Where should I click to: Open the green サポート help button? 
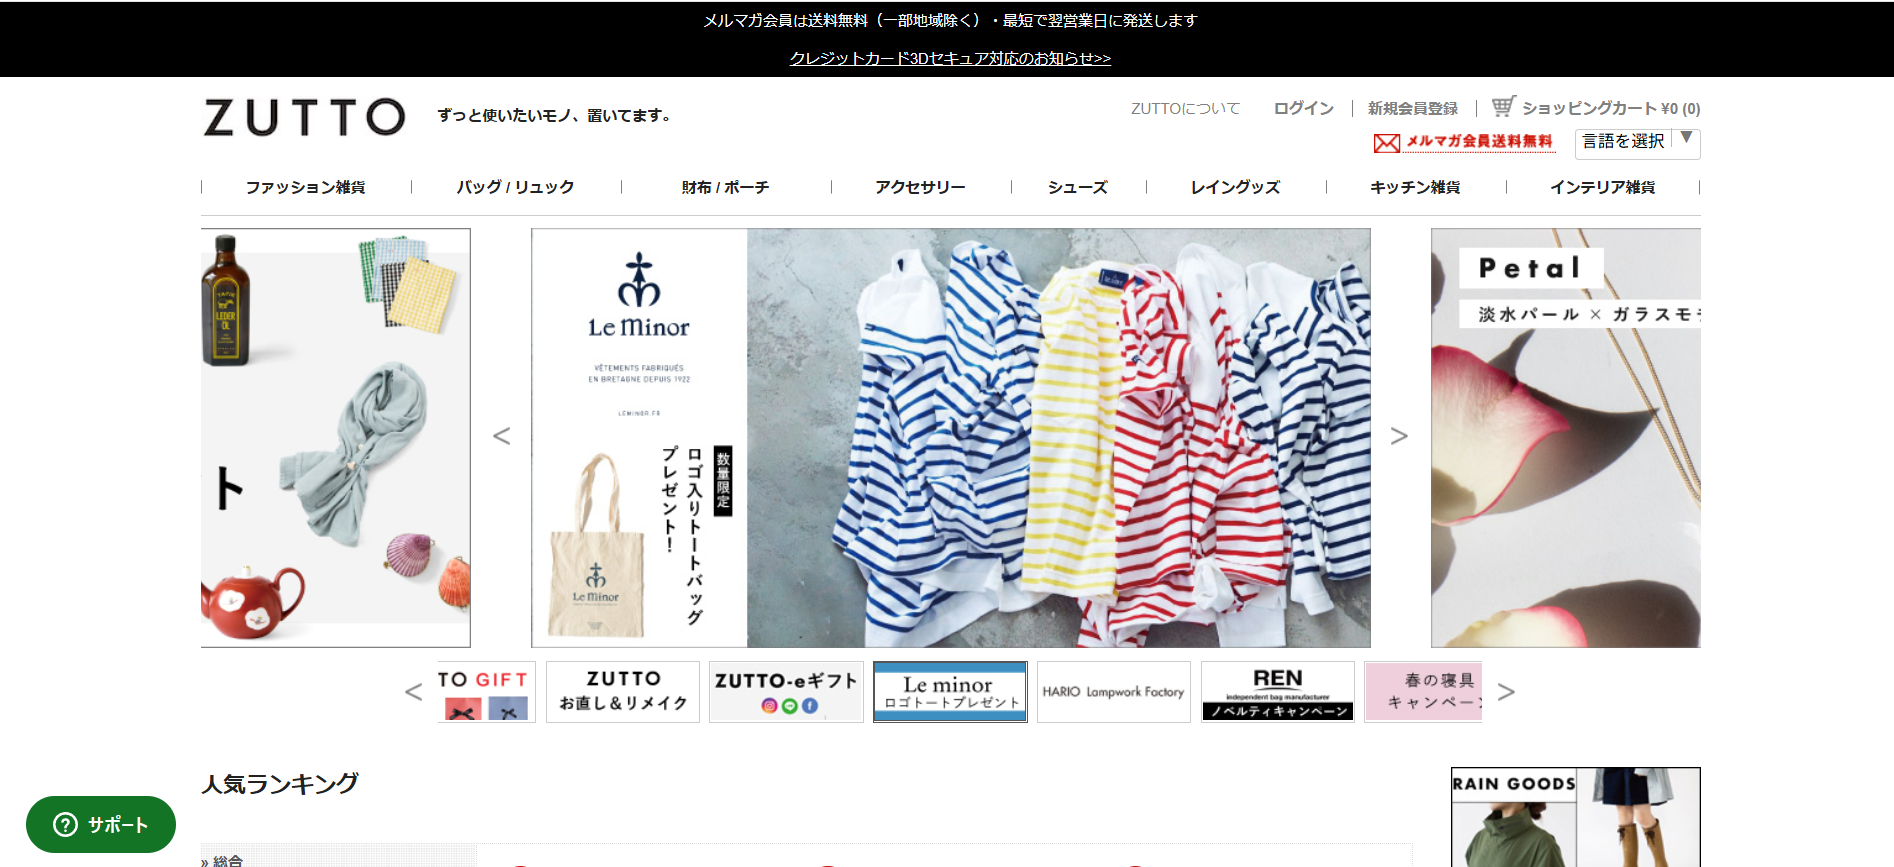click(x=101, y=824)
